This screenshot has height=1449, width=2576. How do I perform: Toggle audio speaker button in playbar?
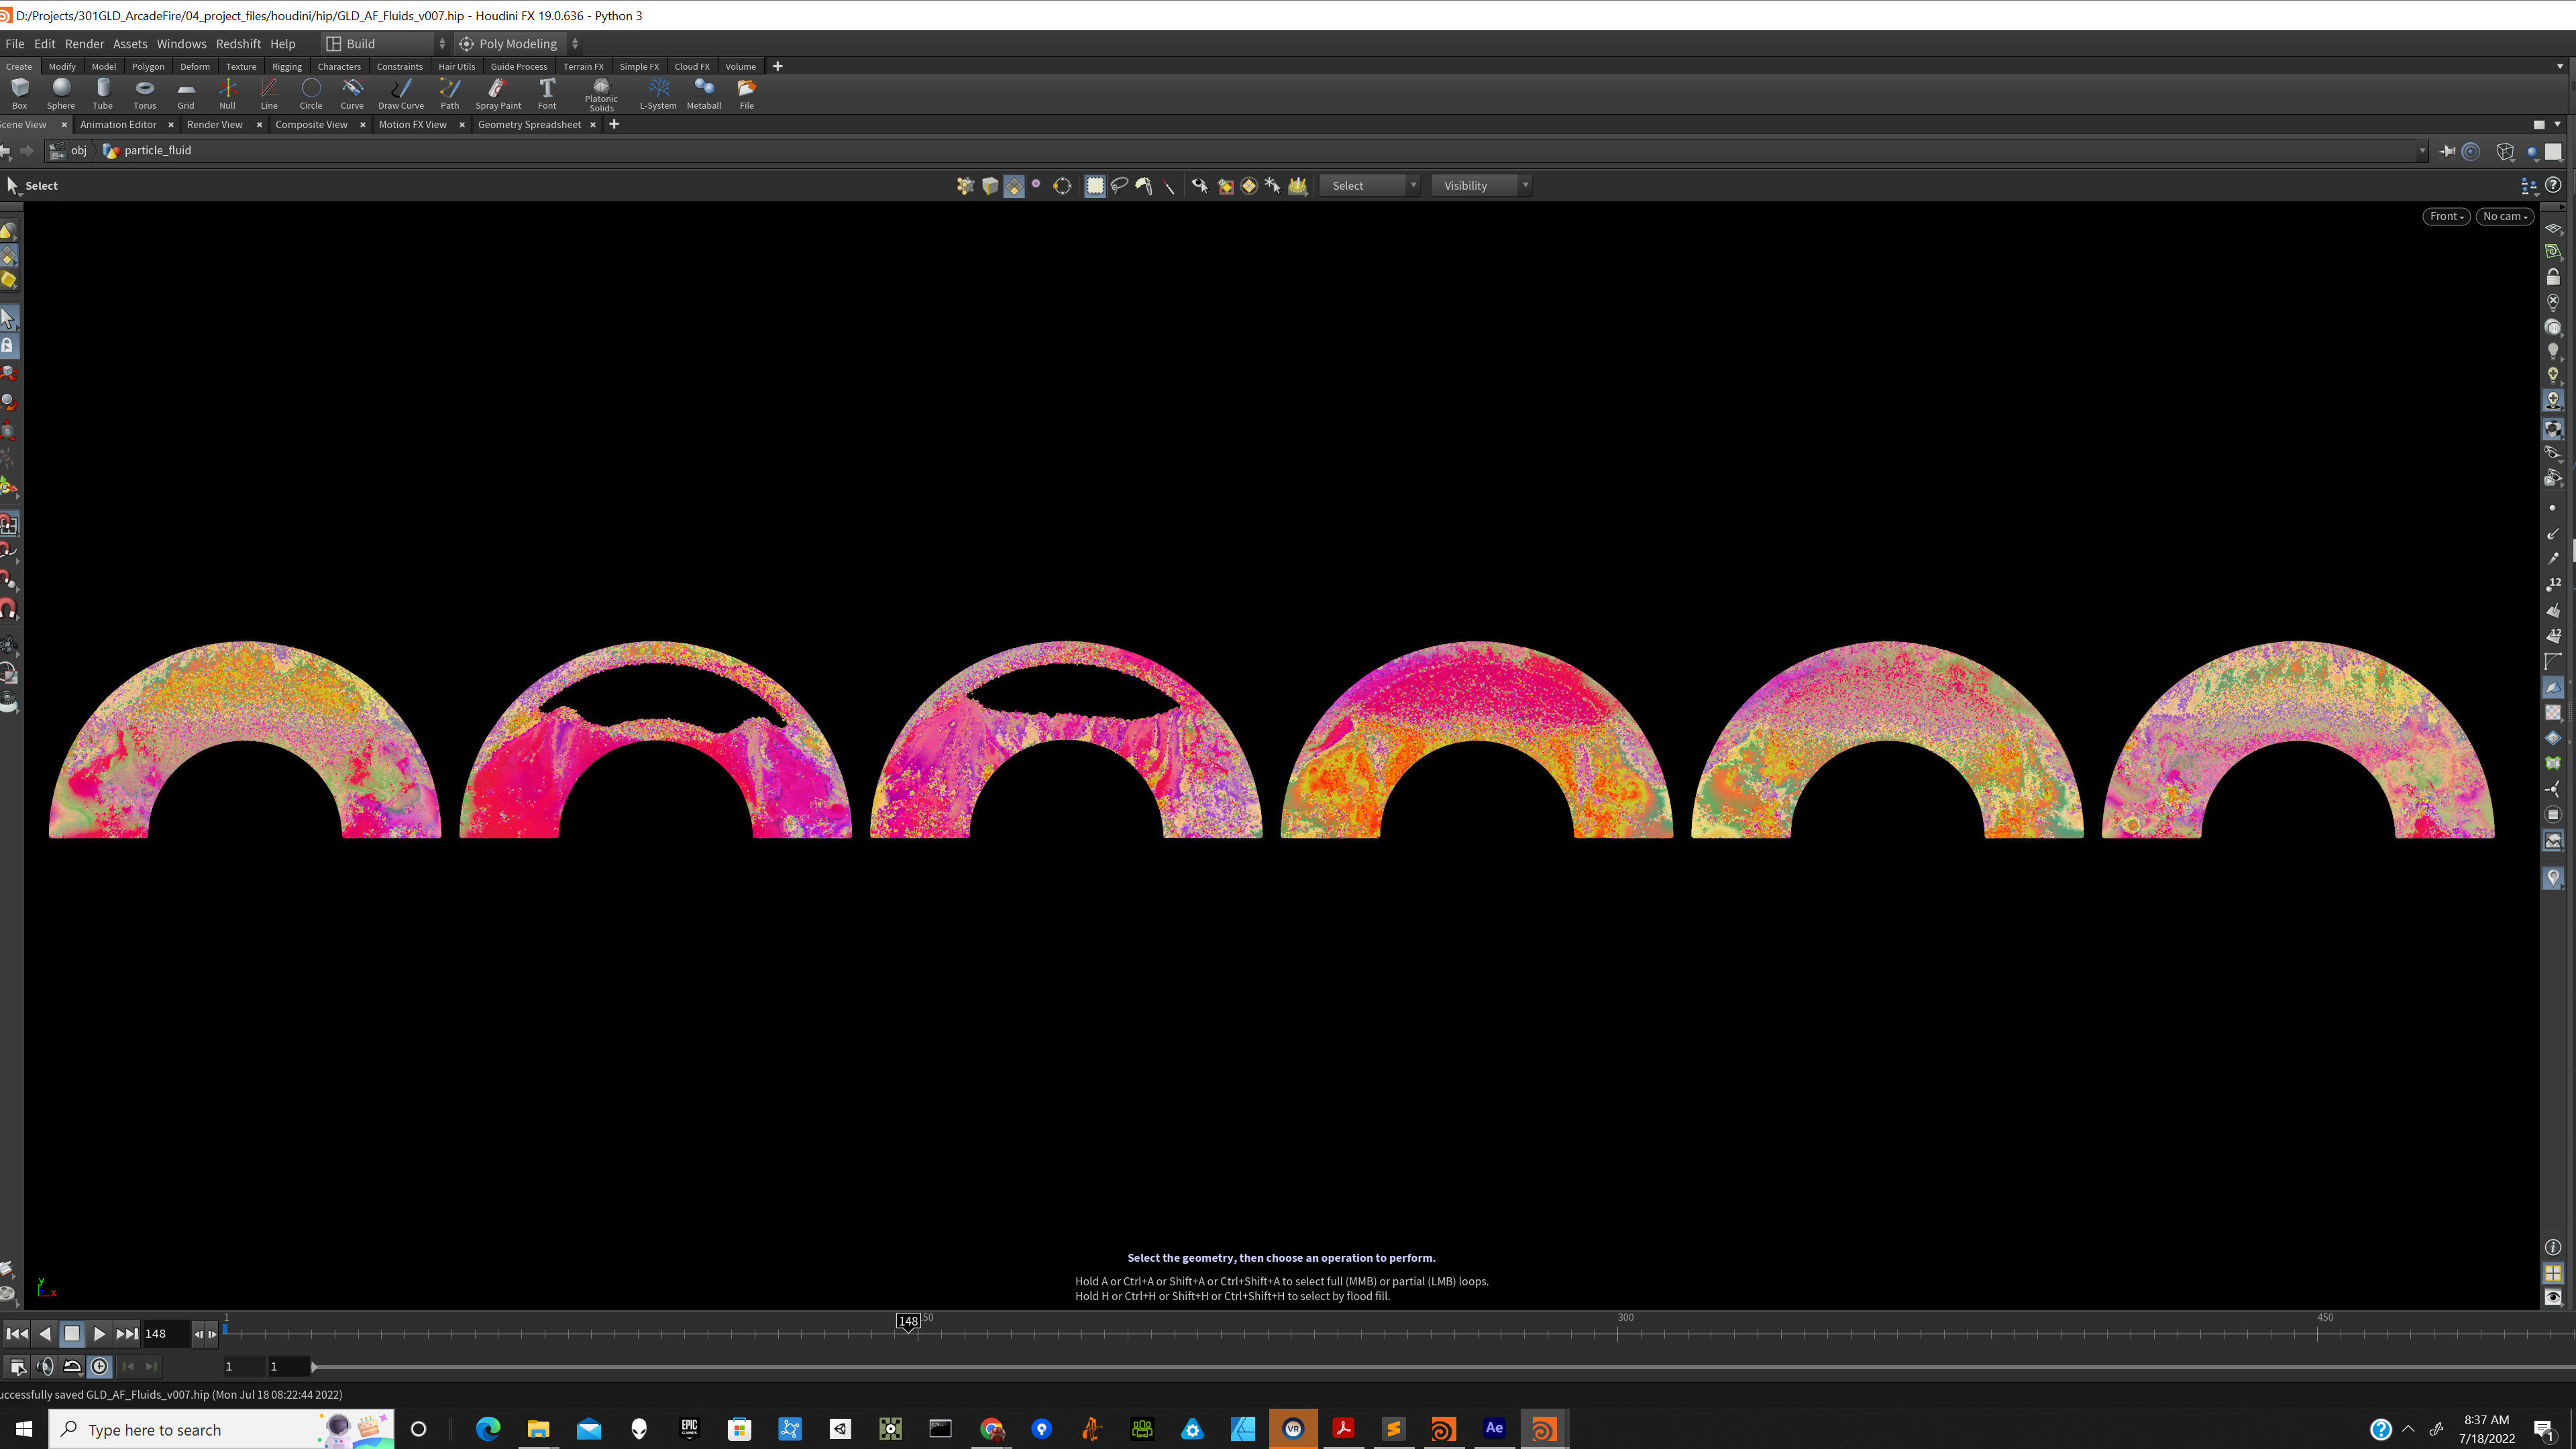pos(45,1366)
